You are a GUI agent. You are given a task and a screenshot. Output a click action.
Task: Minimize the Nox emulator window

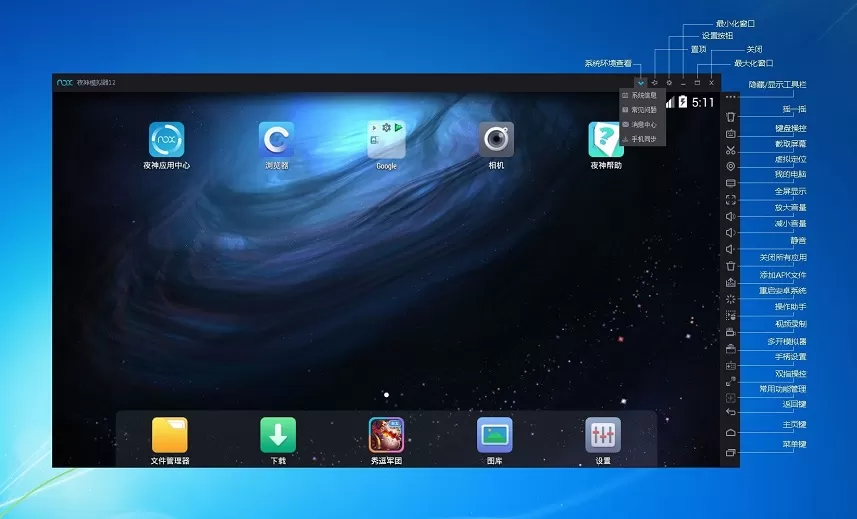(x=683, y=83)
